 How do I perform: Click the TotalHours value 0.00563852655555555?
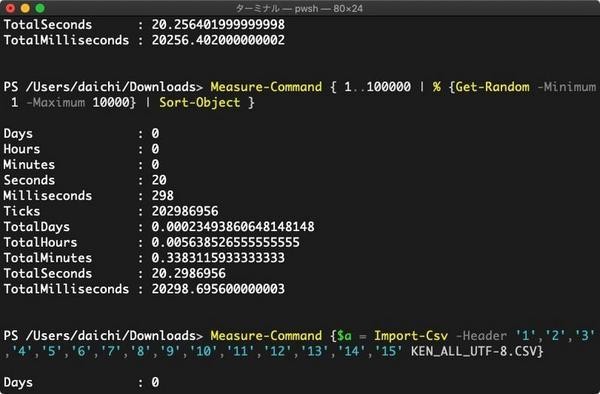coord(226,242)
